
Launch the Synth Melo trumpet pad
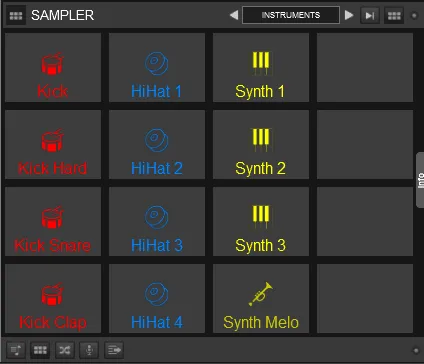(x=261, y=298)
